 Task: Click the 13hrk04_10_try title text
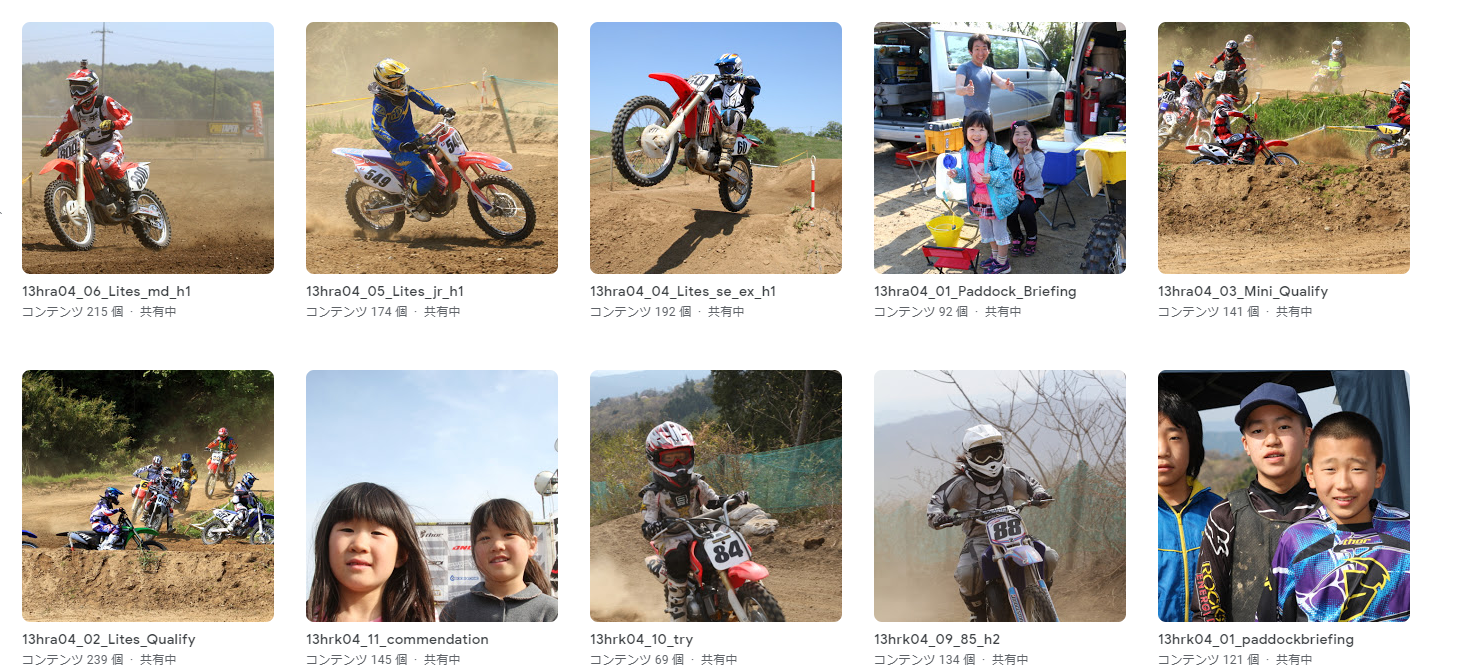pyautogui.click(x=641, y=640)
